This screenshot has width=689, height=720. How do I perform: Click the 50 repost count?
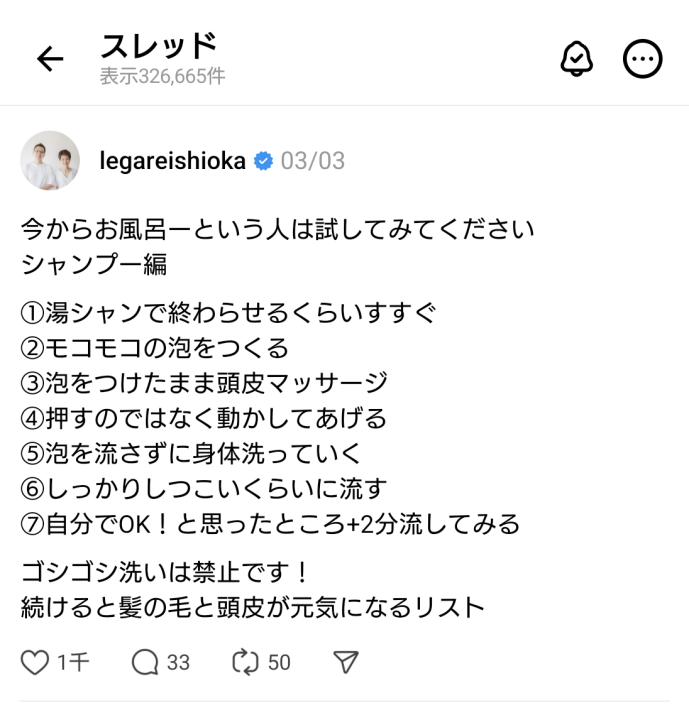tap(279, 663)
